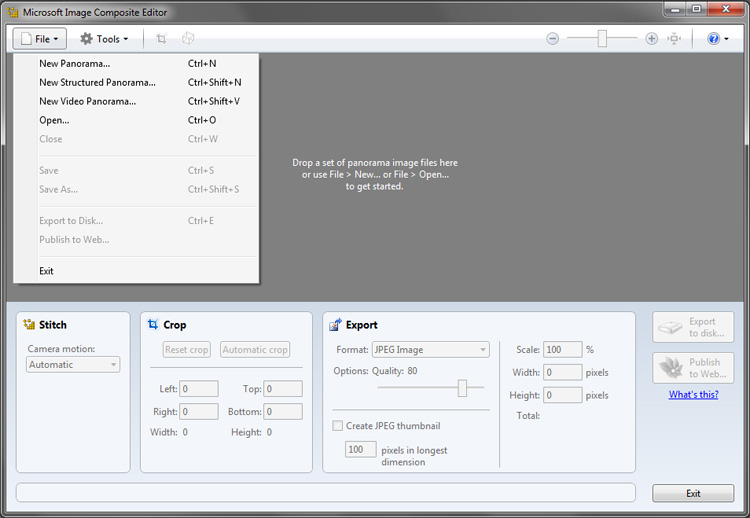Choose New Video Panorama menu entry
Image resolution: width=750 pixels, height=518 pixels.
click(88, 101)
